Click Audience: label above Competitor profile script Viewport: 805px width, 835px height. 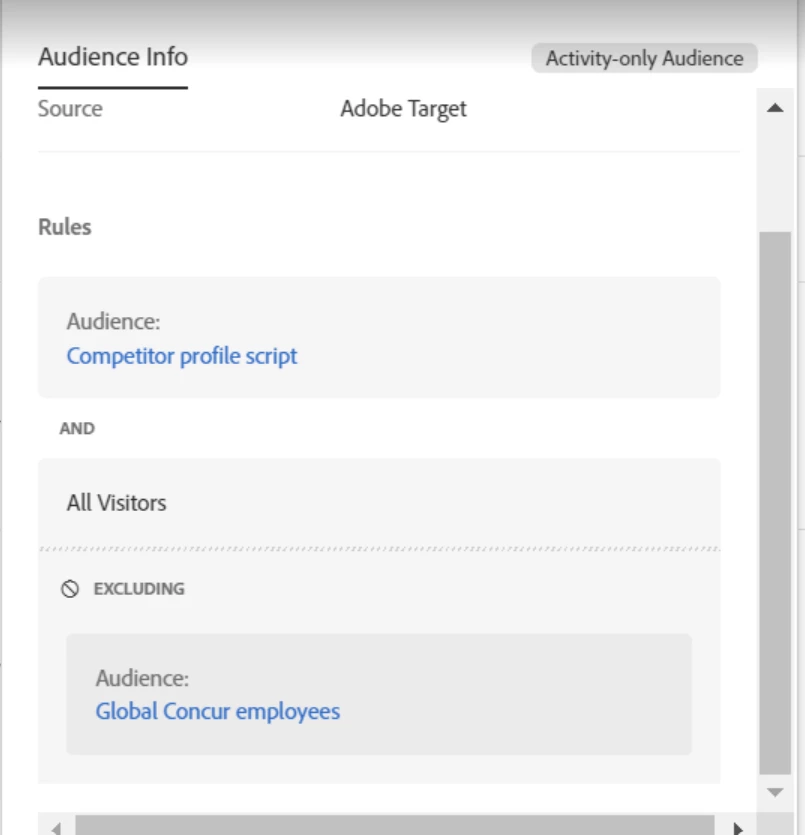click(113, 322)
